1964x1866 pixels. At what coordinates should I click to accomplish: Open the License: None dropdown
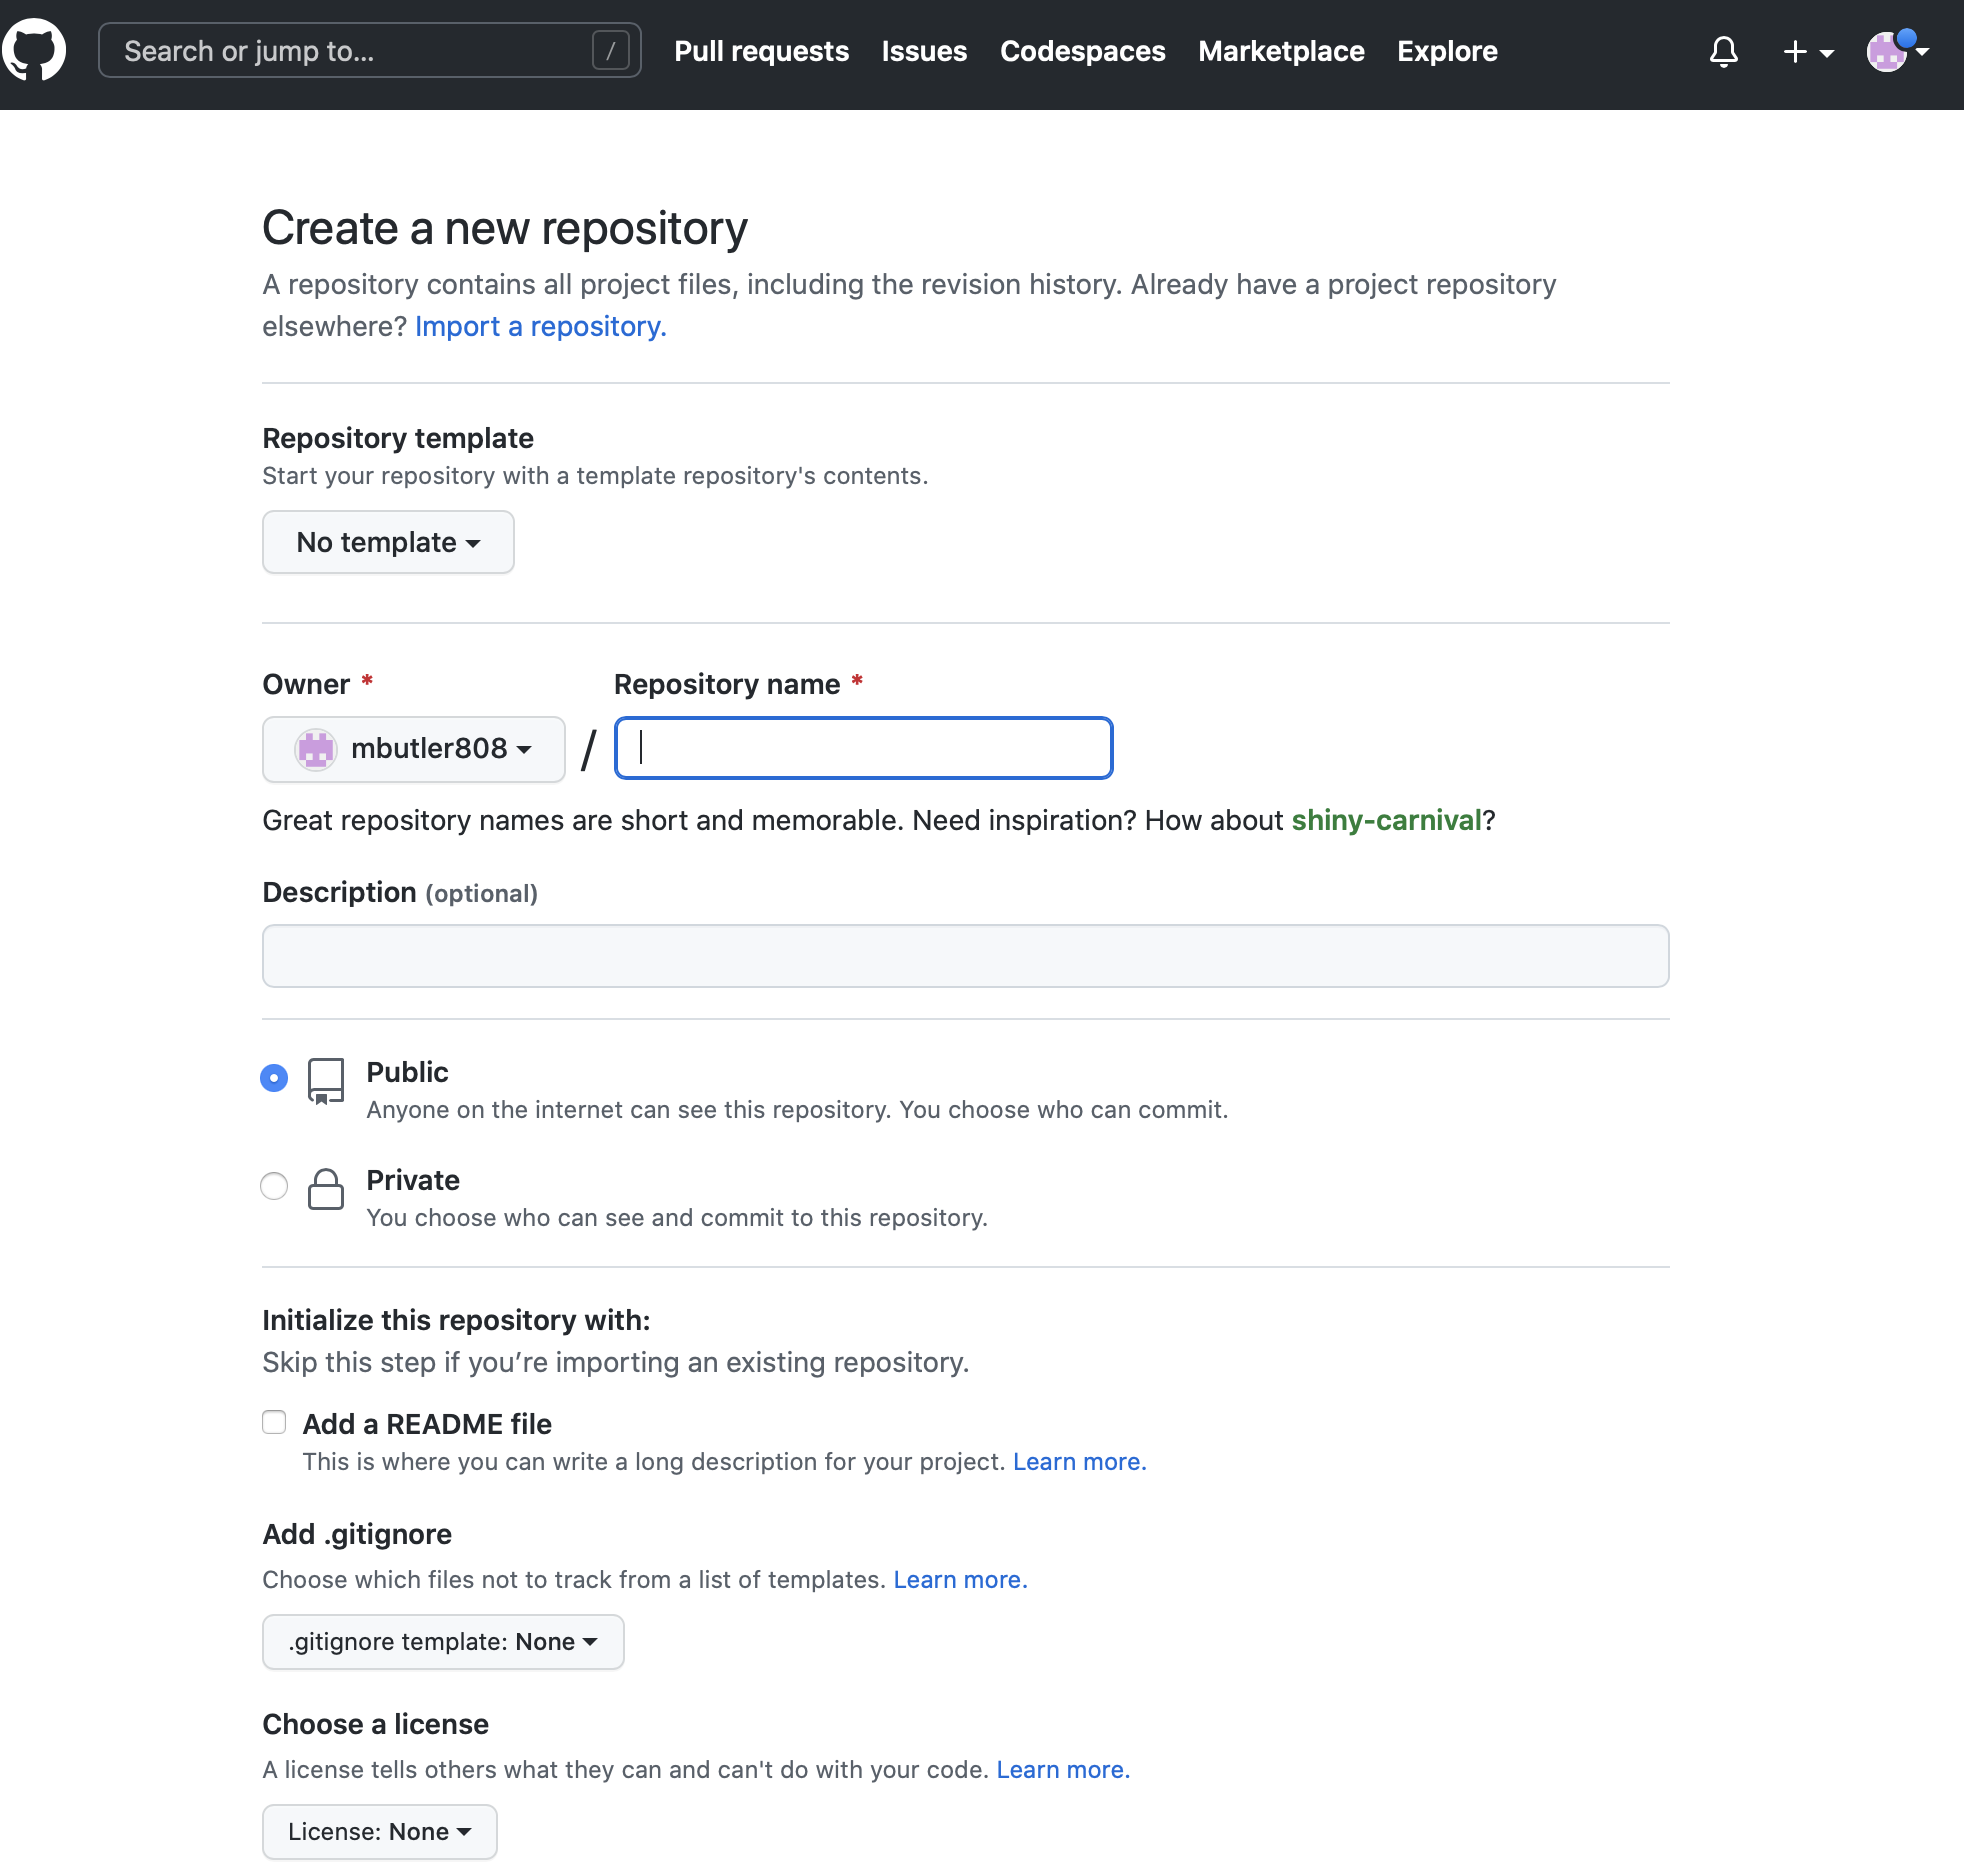coord(379,1832)
